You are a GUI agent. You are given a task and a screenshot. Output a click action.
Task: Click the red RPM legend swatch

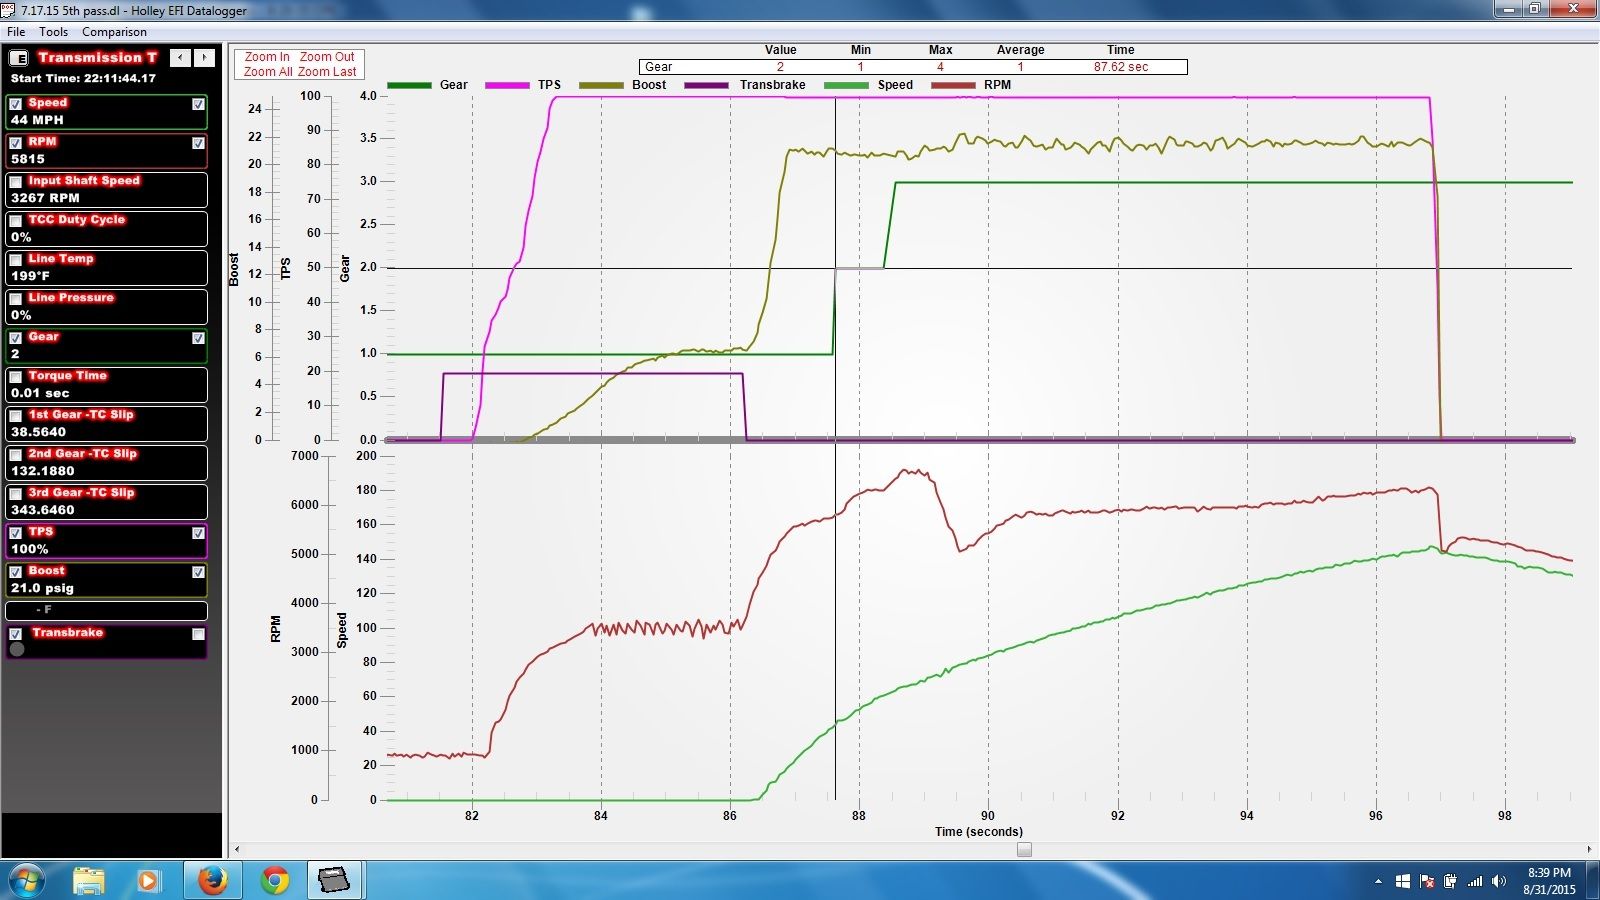[x=953, y=85]
